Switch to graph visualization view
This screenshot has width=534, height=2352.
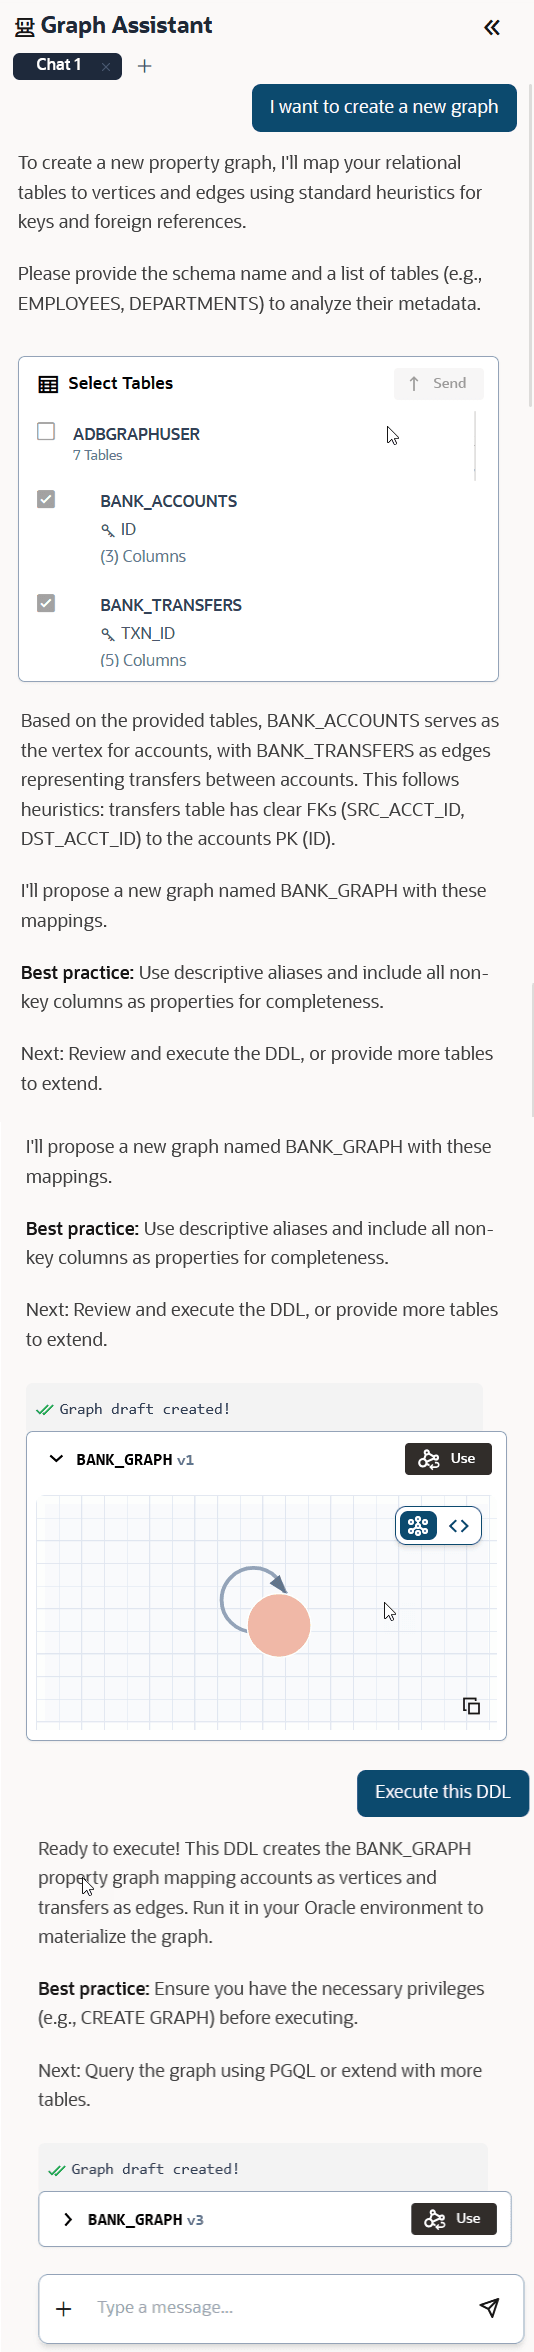pyautogui.click(x=418, y=1526)
